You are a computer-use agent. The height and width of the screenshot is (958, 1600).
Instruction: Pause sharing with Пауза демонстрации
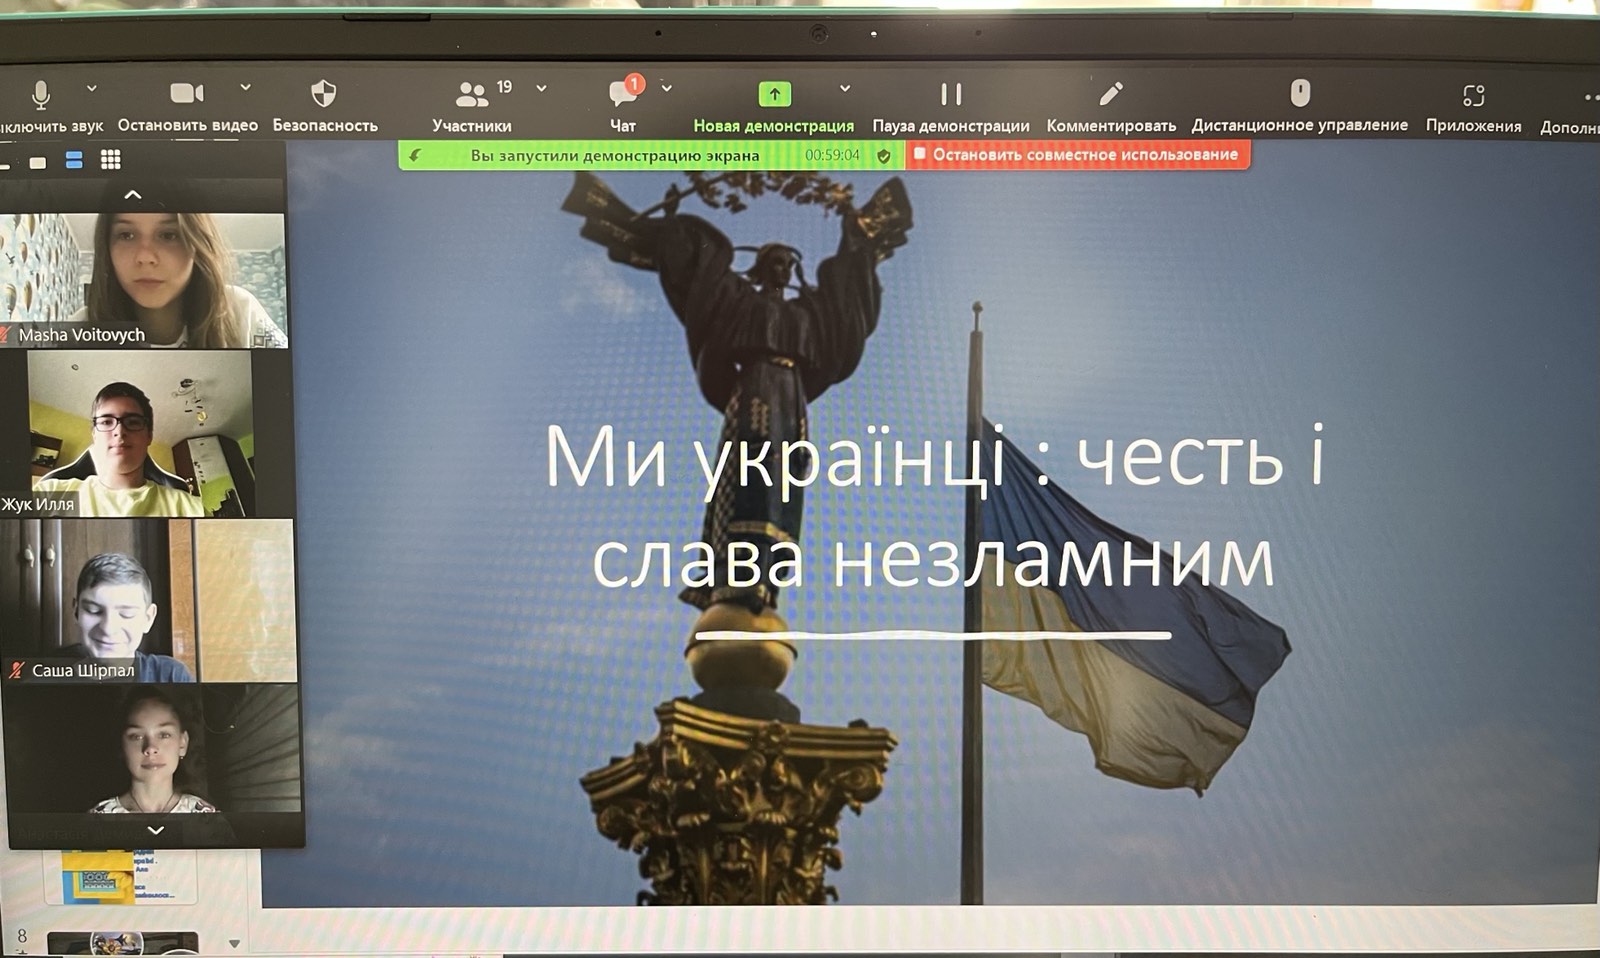point(950,95)
